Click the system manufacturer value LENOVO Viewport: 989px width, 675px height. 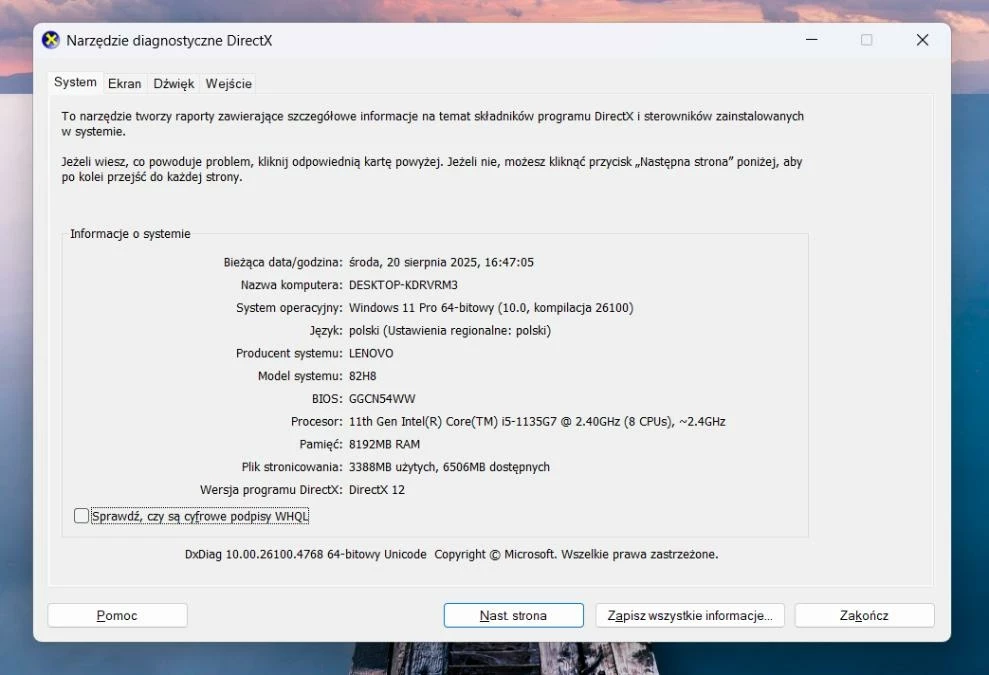click(371, 353)
